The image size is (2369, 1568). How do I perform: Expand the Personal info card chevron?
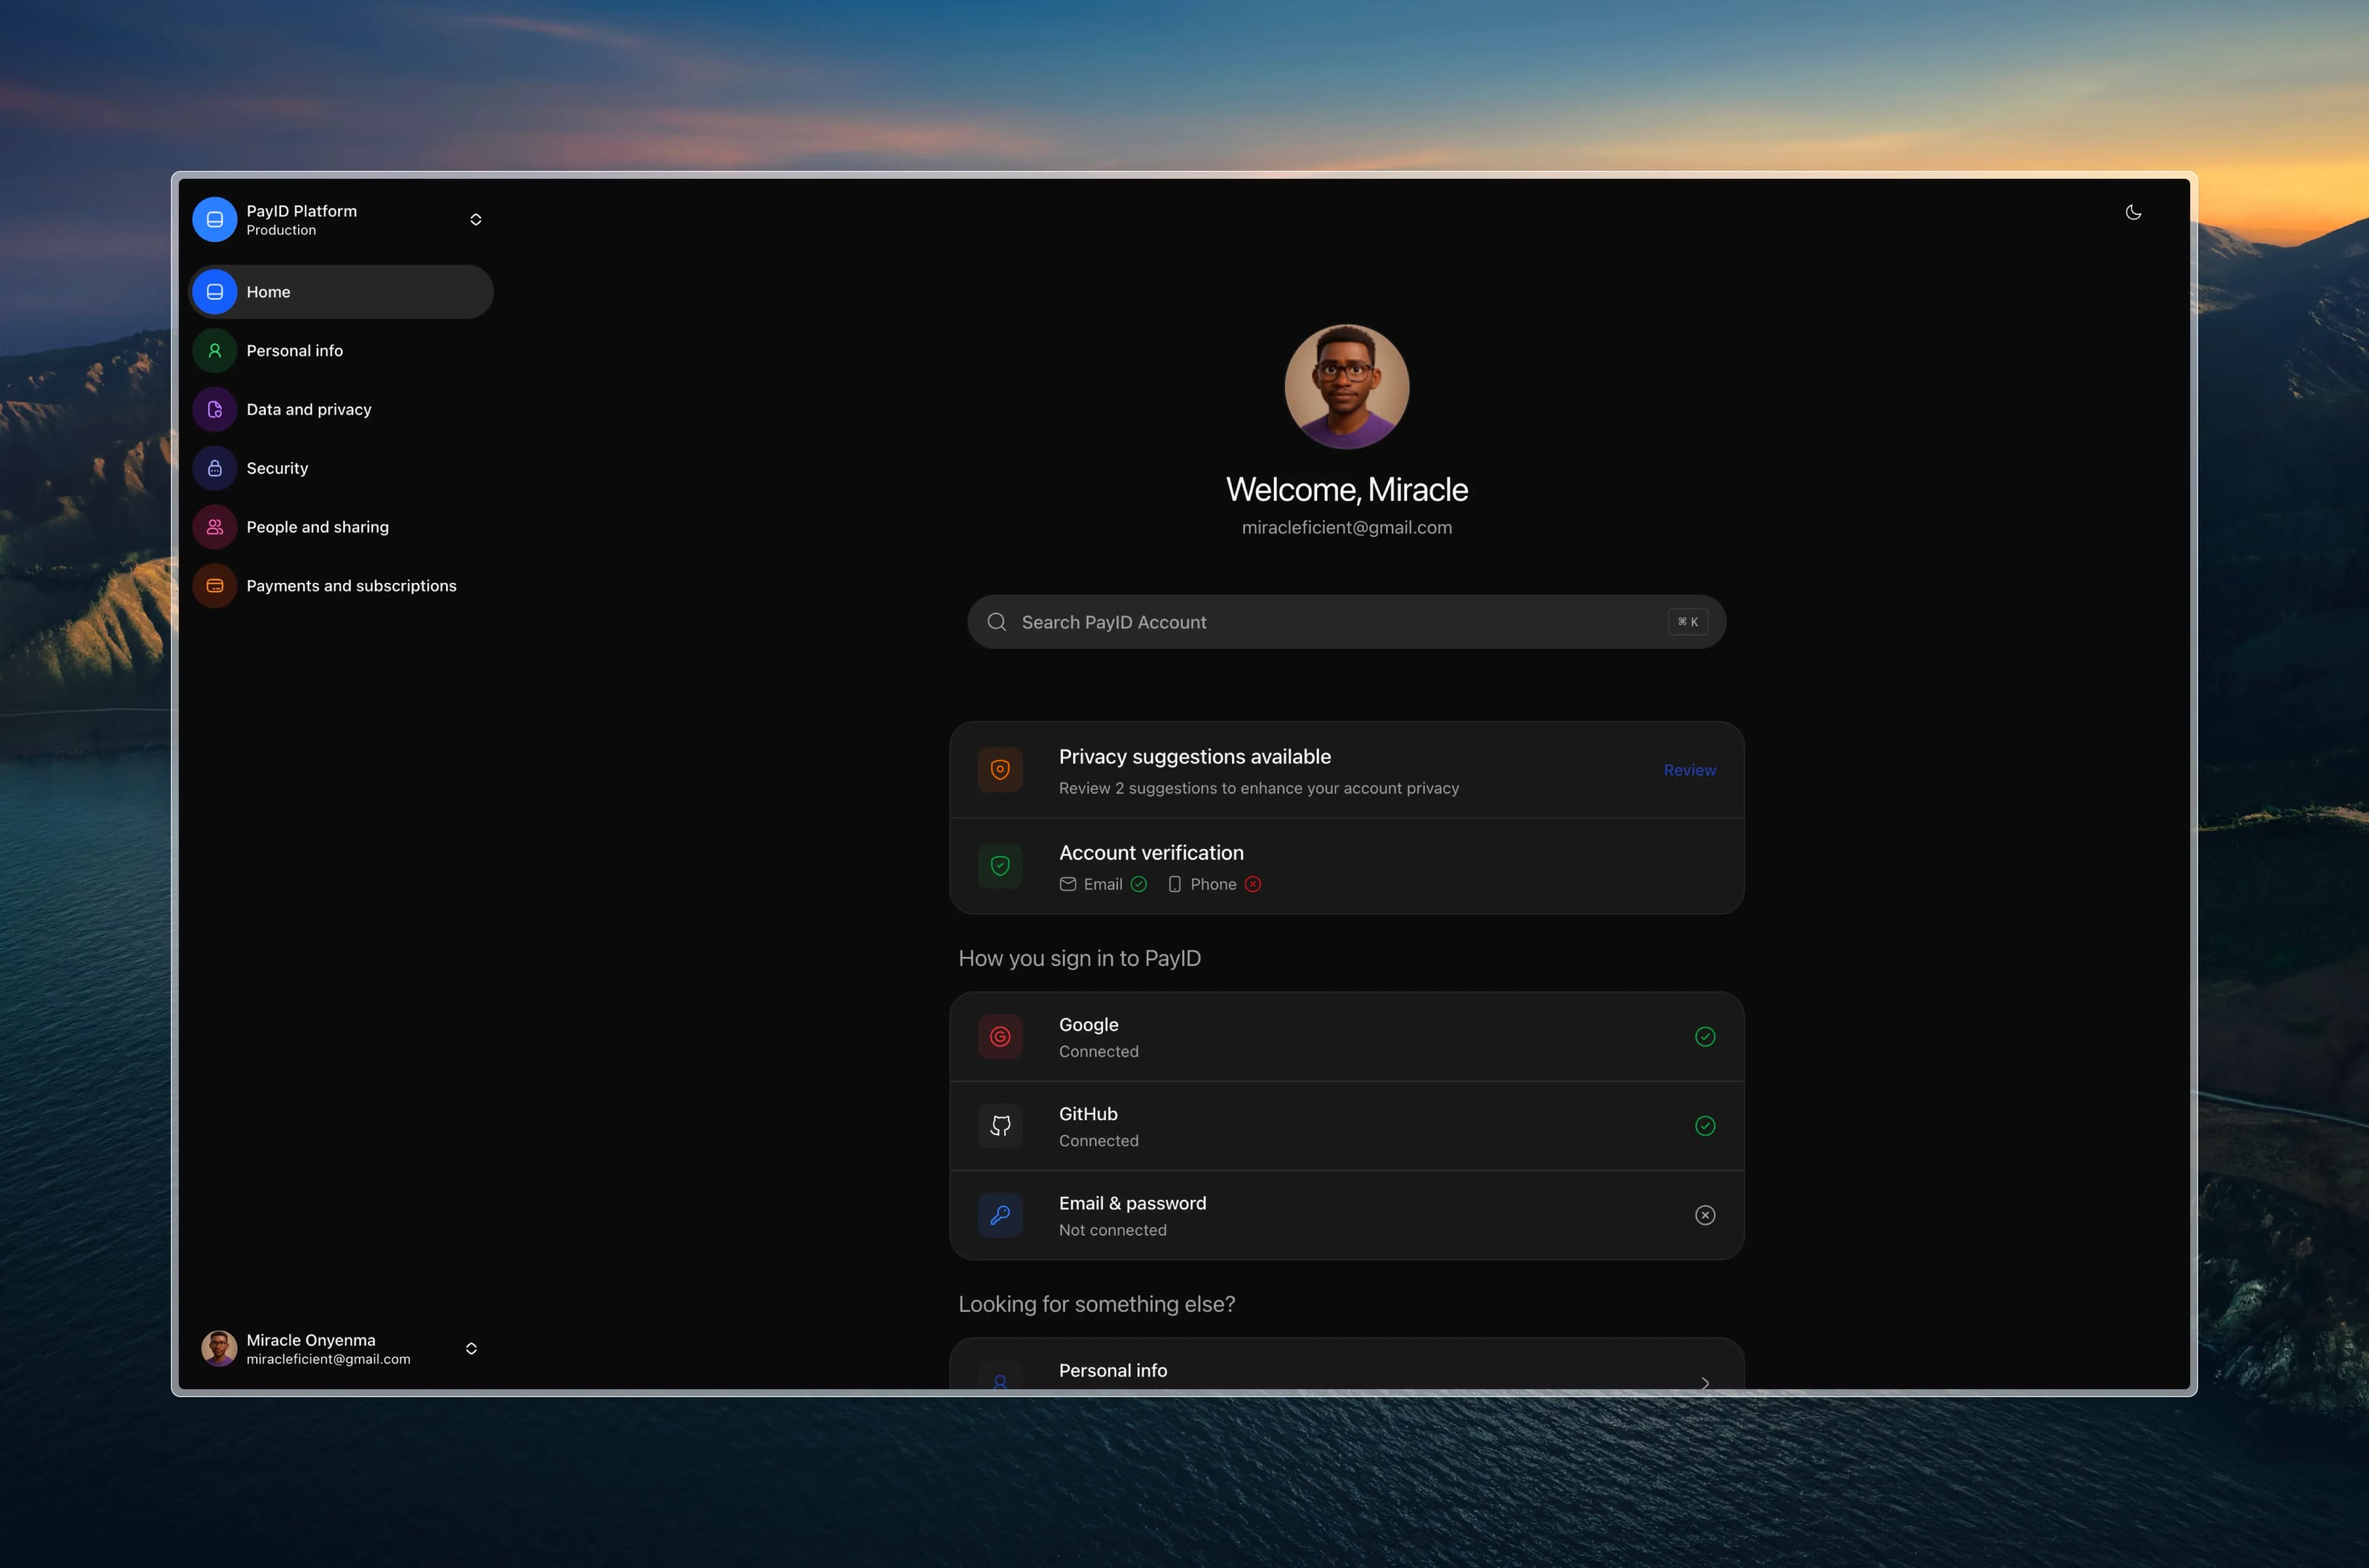tap(1705, 1383)
